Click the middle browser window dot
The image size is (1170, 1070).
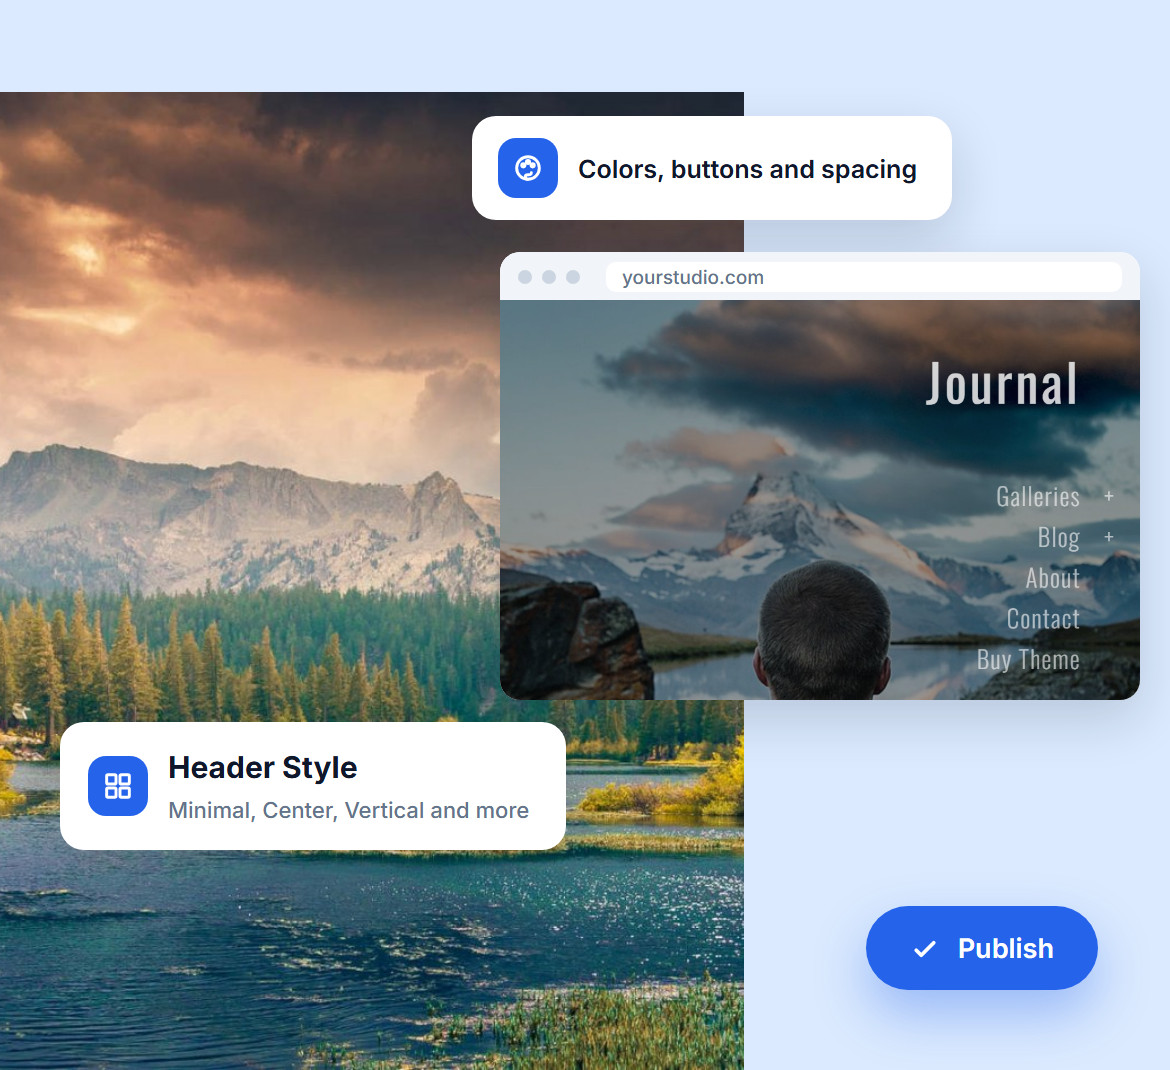[x=548, y=277]
